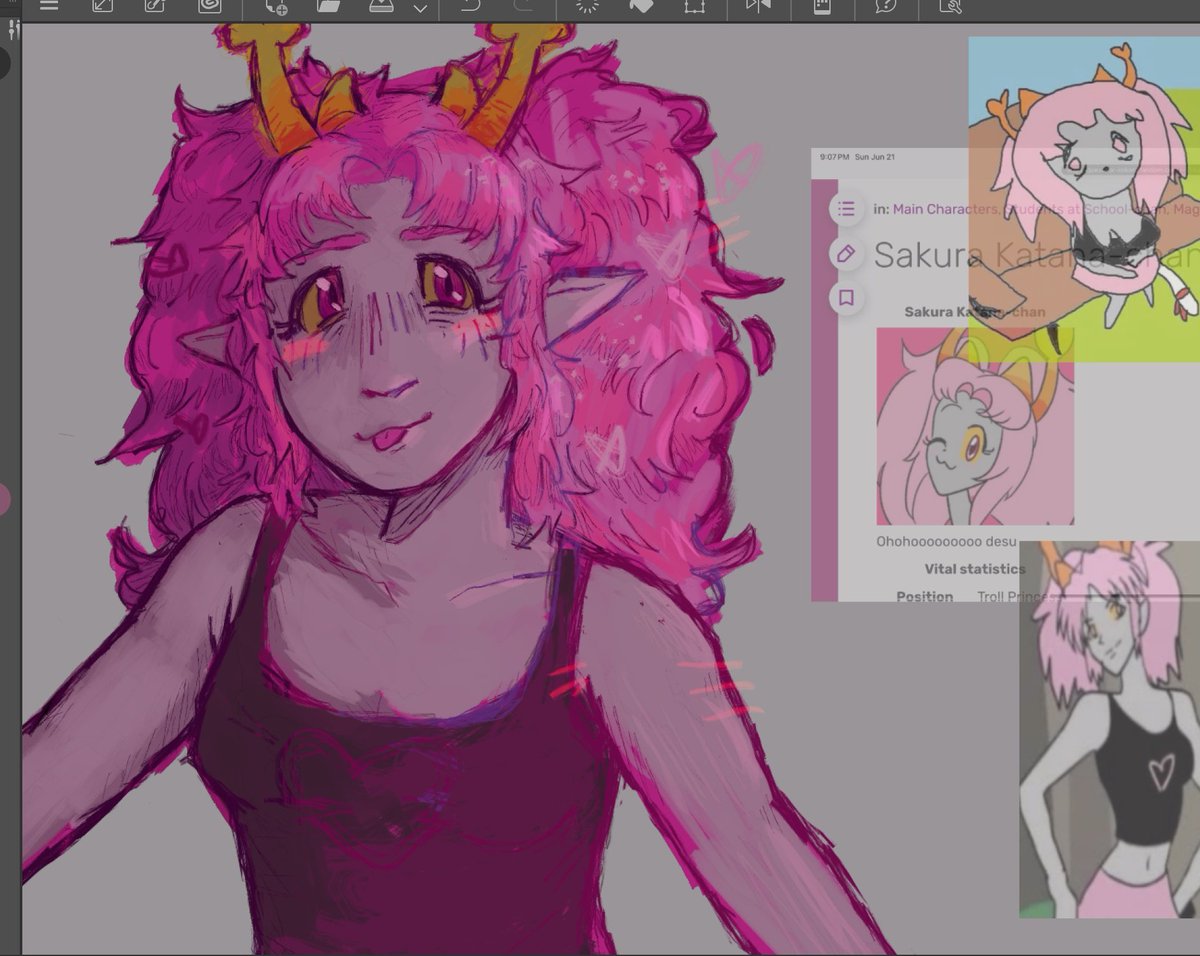The width and height of the screenshot is (1200, 956).
Task: Click the Clip Studio swirl icon
Action: (209, 6)
